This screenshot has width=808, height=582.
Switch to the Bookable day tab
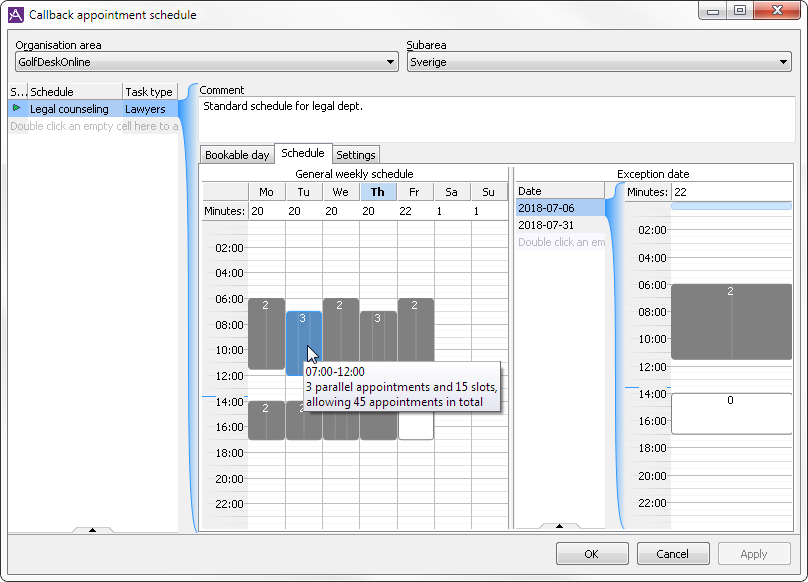[237, 154]
